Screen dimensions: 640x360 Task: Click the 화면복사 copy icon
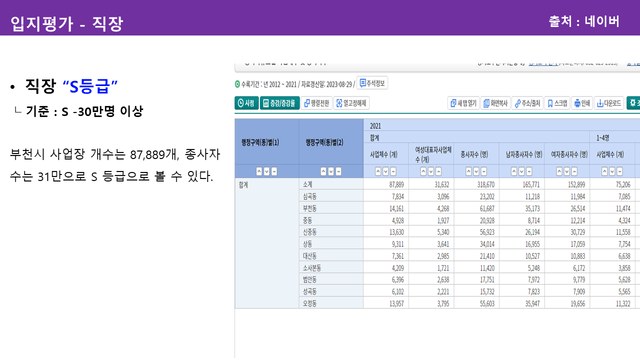(x=495, y=104)
